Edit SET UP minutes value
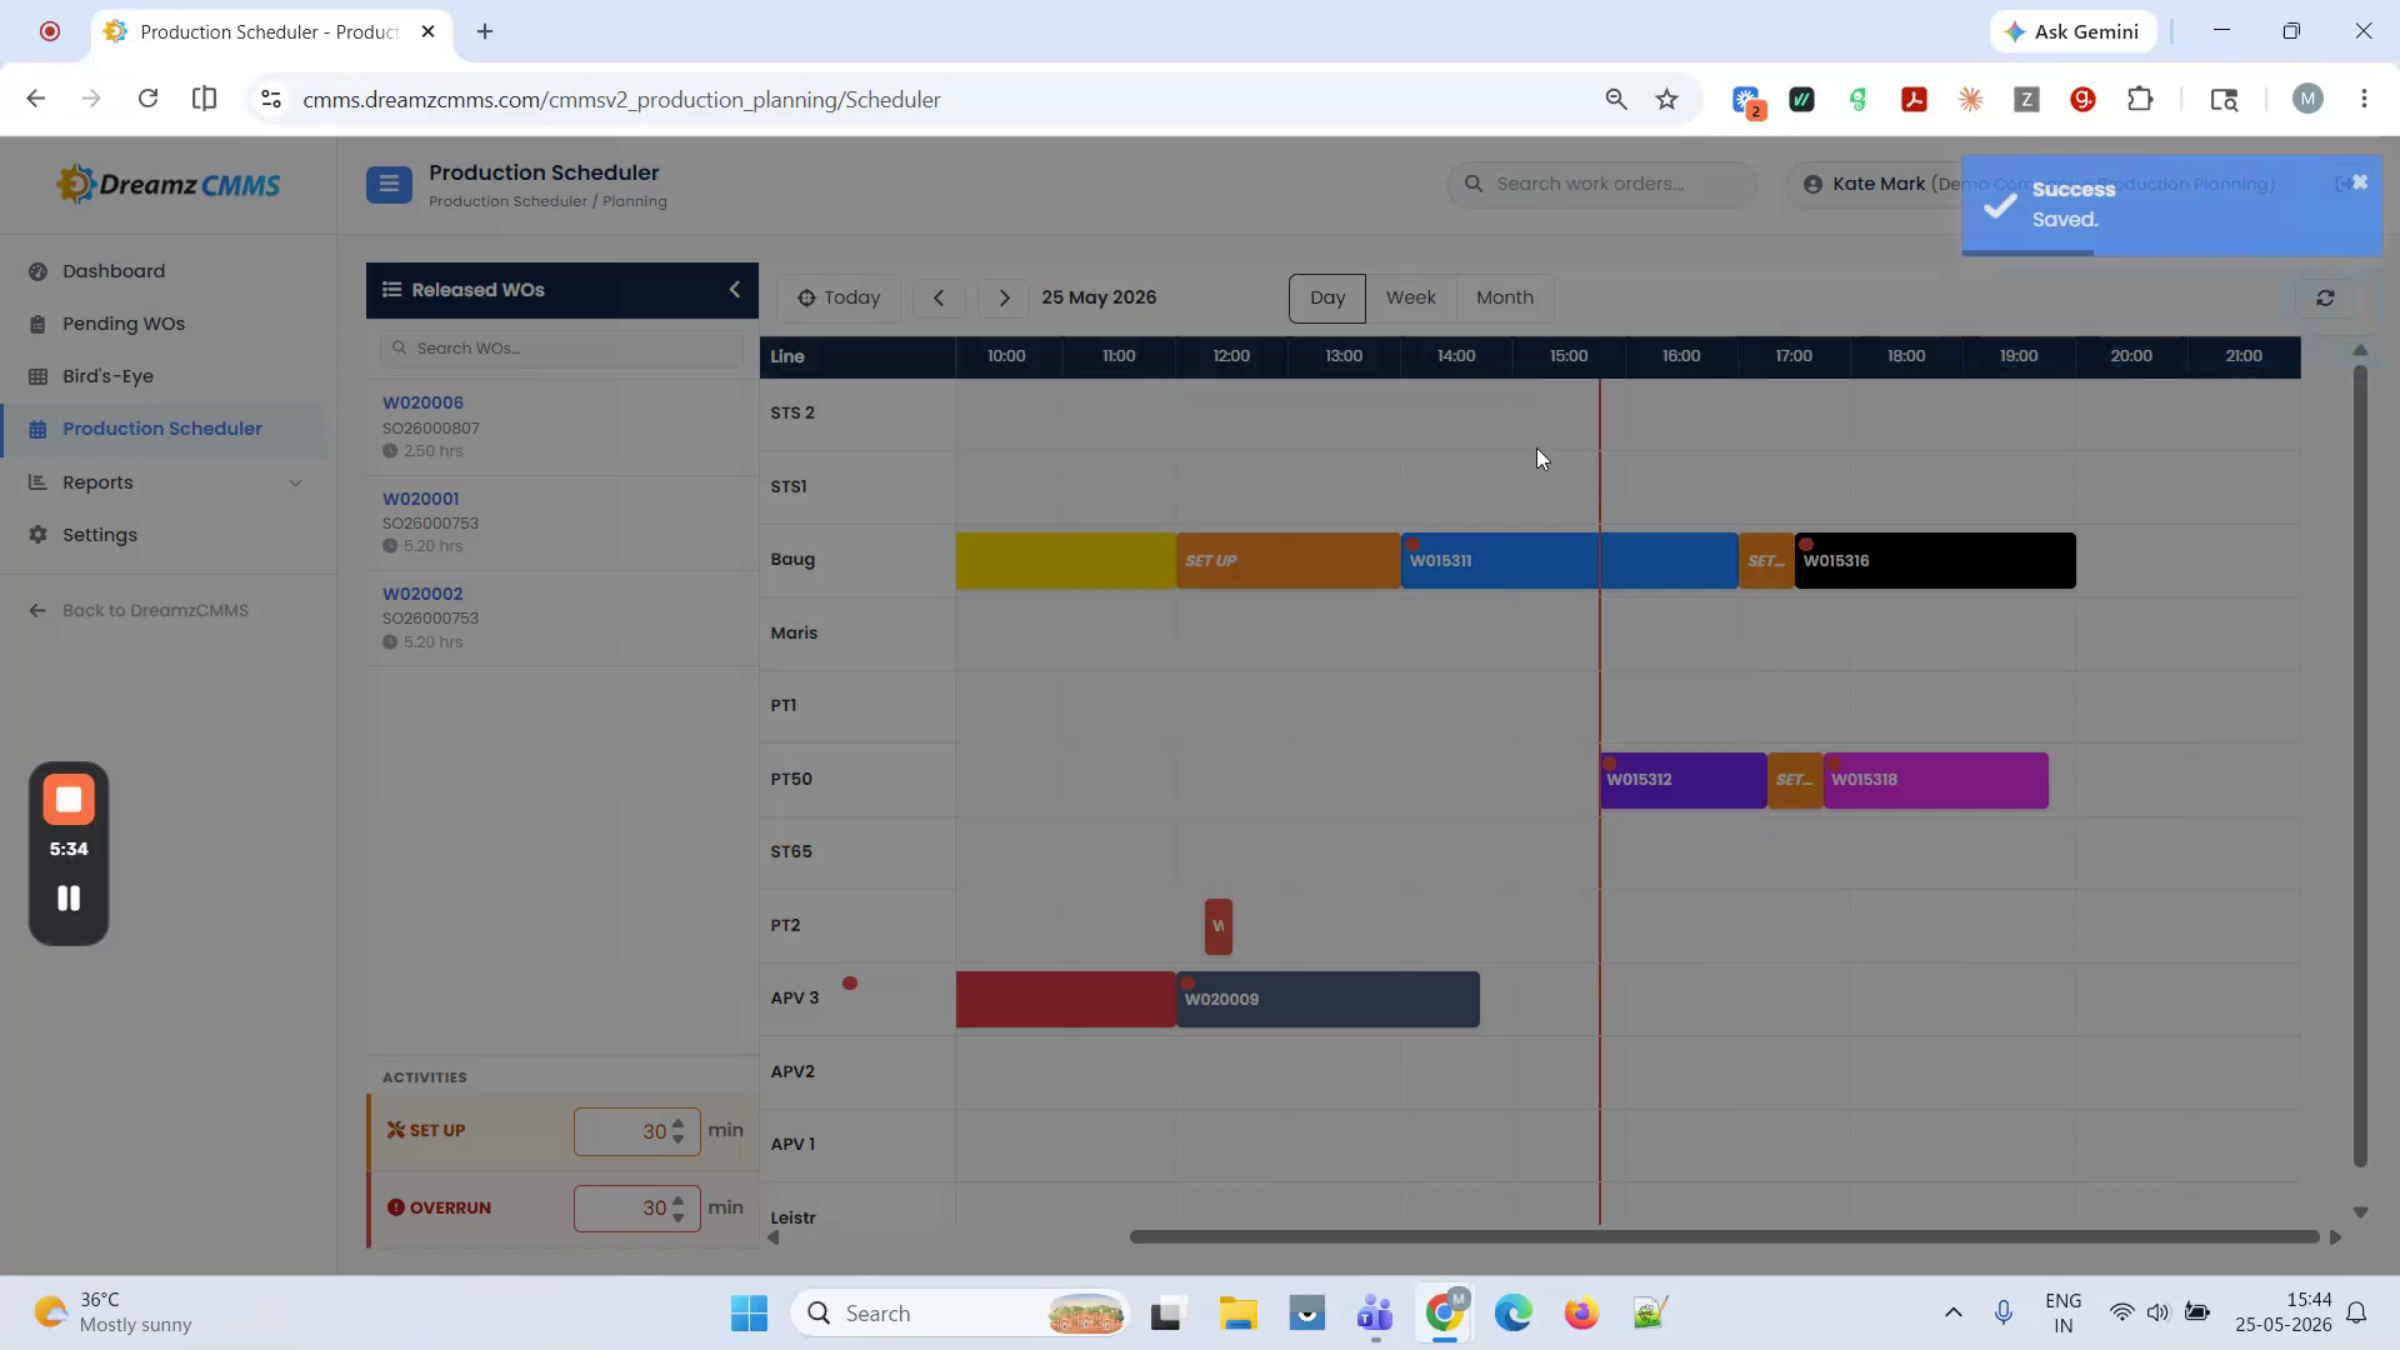Screen dimensions: 2400x1350 pos(637,1132)
